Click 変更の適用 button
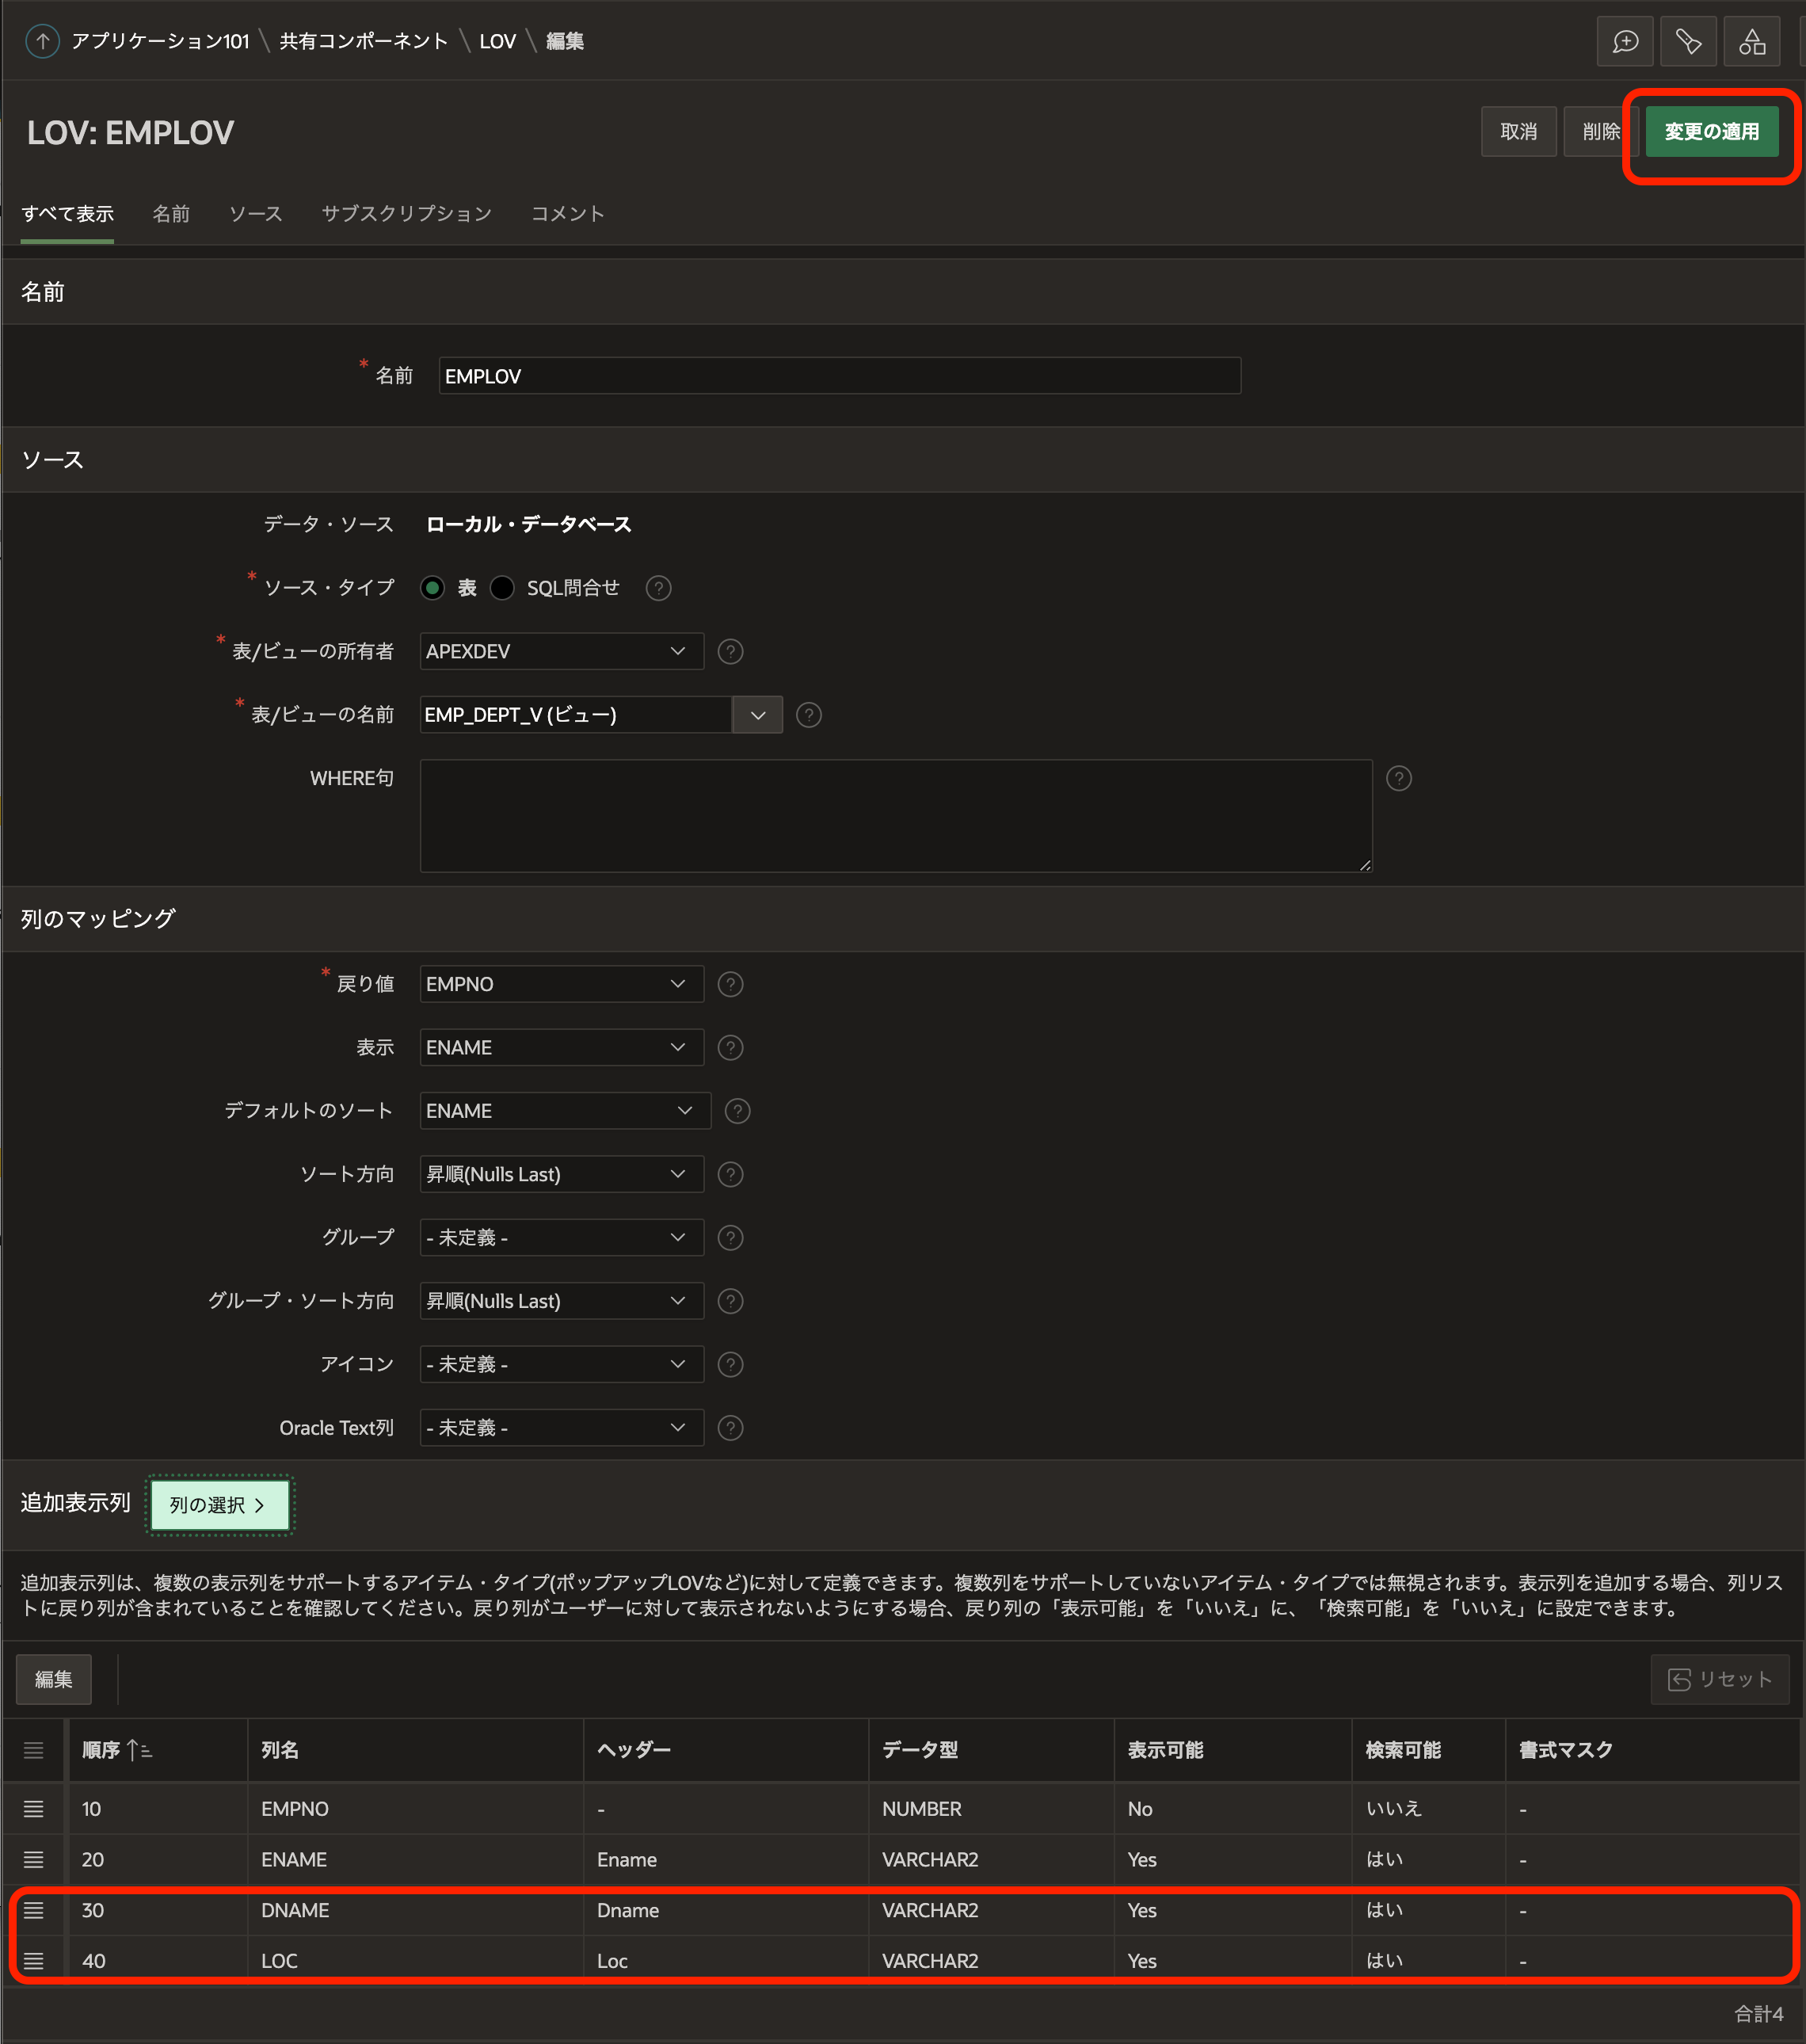Image resolution: width=1806 pixels, height=2044 pixels. click(x=1711, y=131)
